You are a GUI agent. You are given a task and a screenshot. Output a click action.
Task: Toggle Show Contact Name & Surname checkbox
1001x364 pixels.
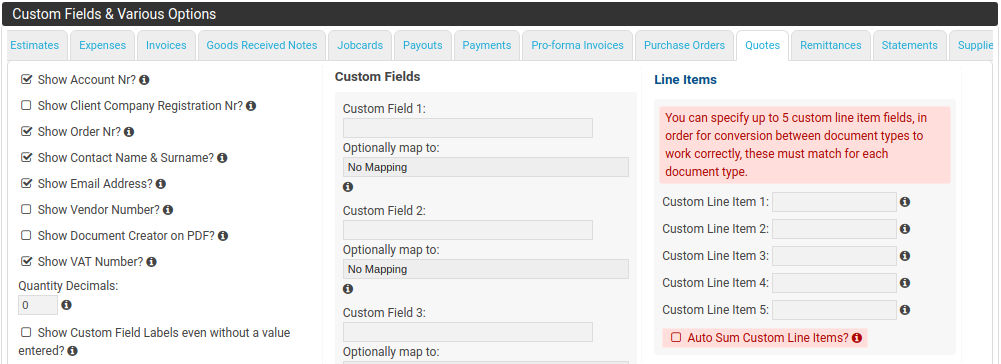click(x=26, y=157)
